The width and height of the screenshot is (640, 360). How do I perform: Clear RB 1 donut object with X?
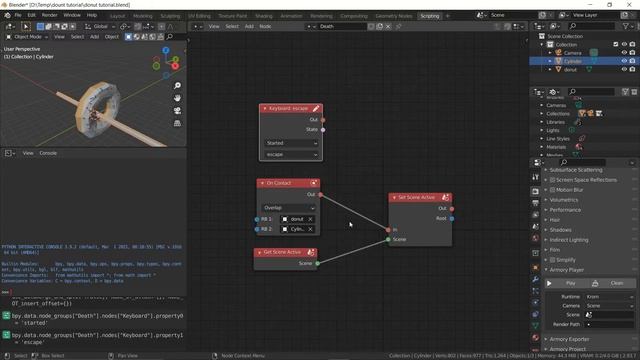click(x=310, y=220)
